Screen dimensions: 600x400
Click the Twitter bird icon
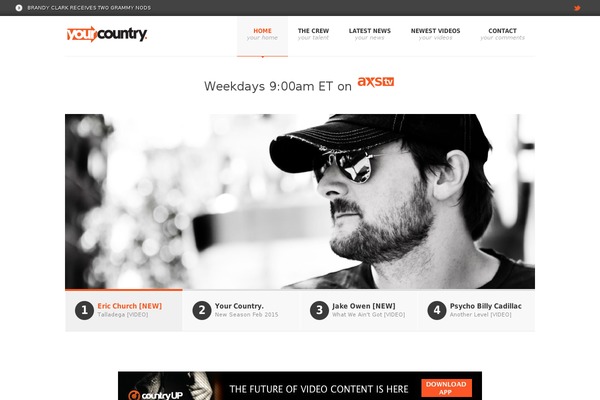point(577,8)
